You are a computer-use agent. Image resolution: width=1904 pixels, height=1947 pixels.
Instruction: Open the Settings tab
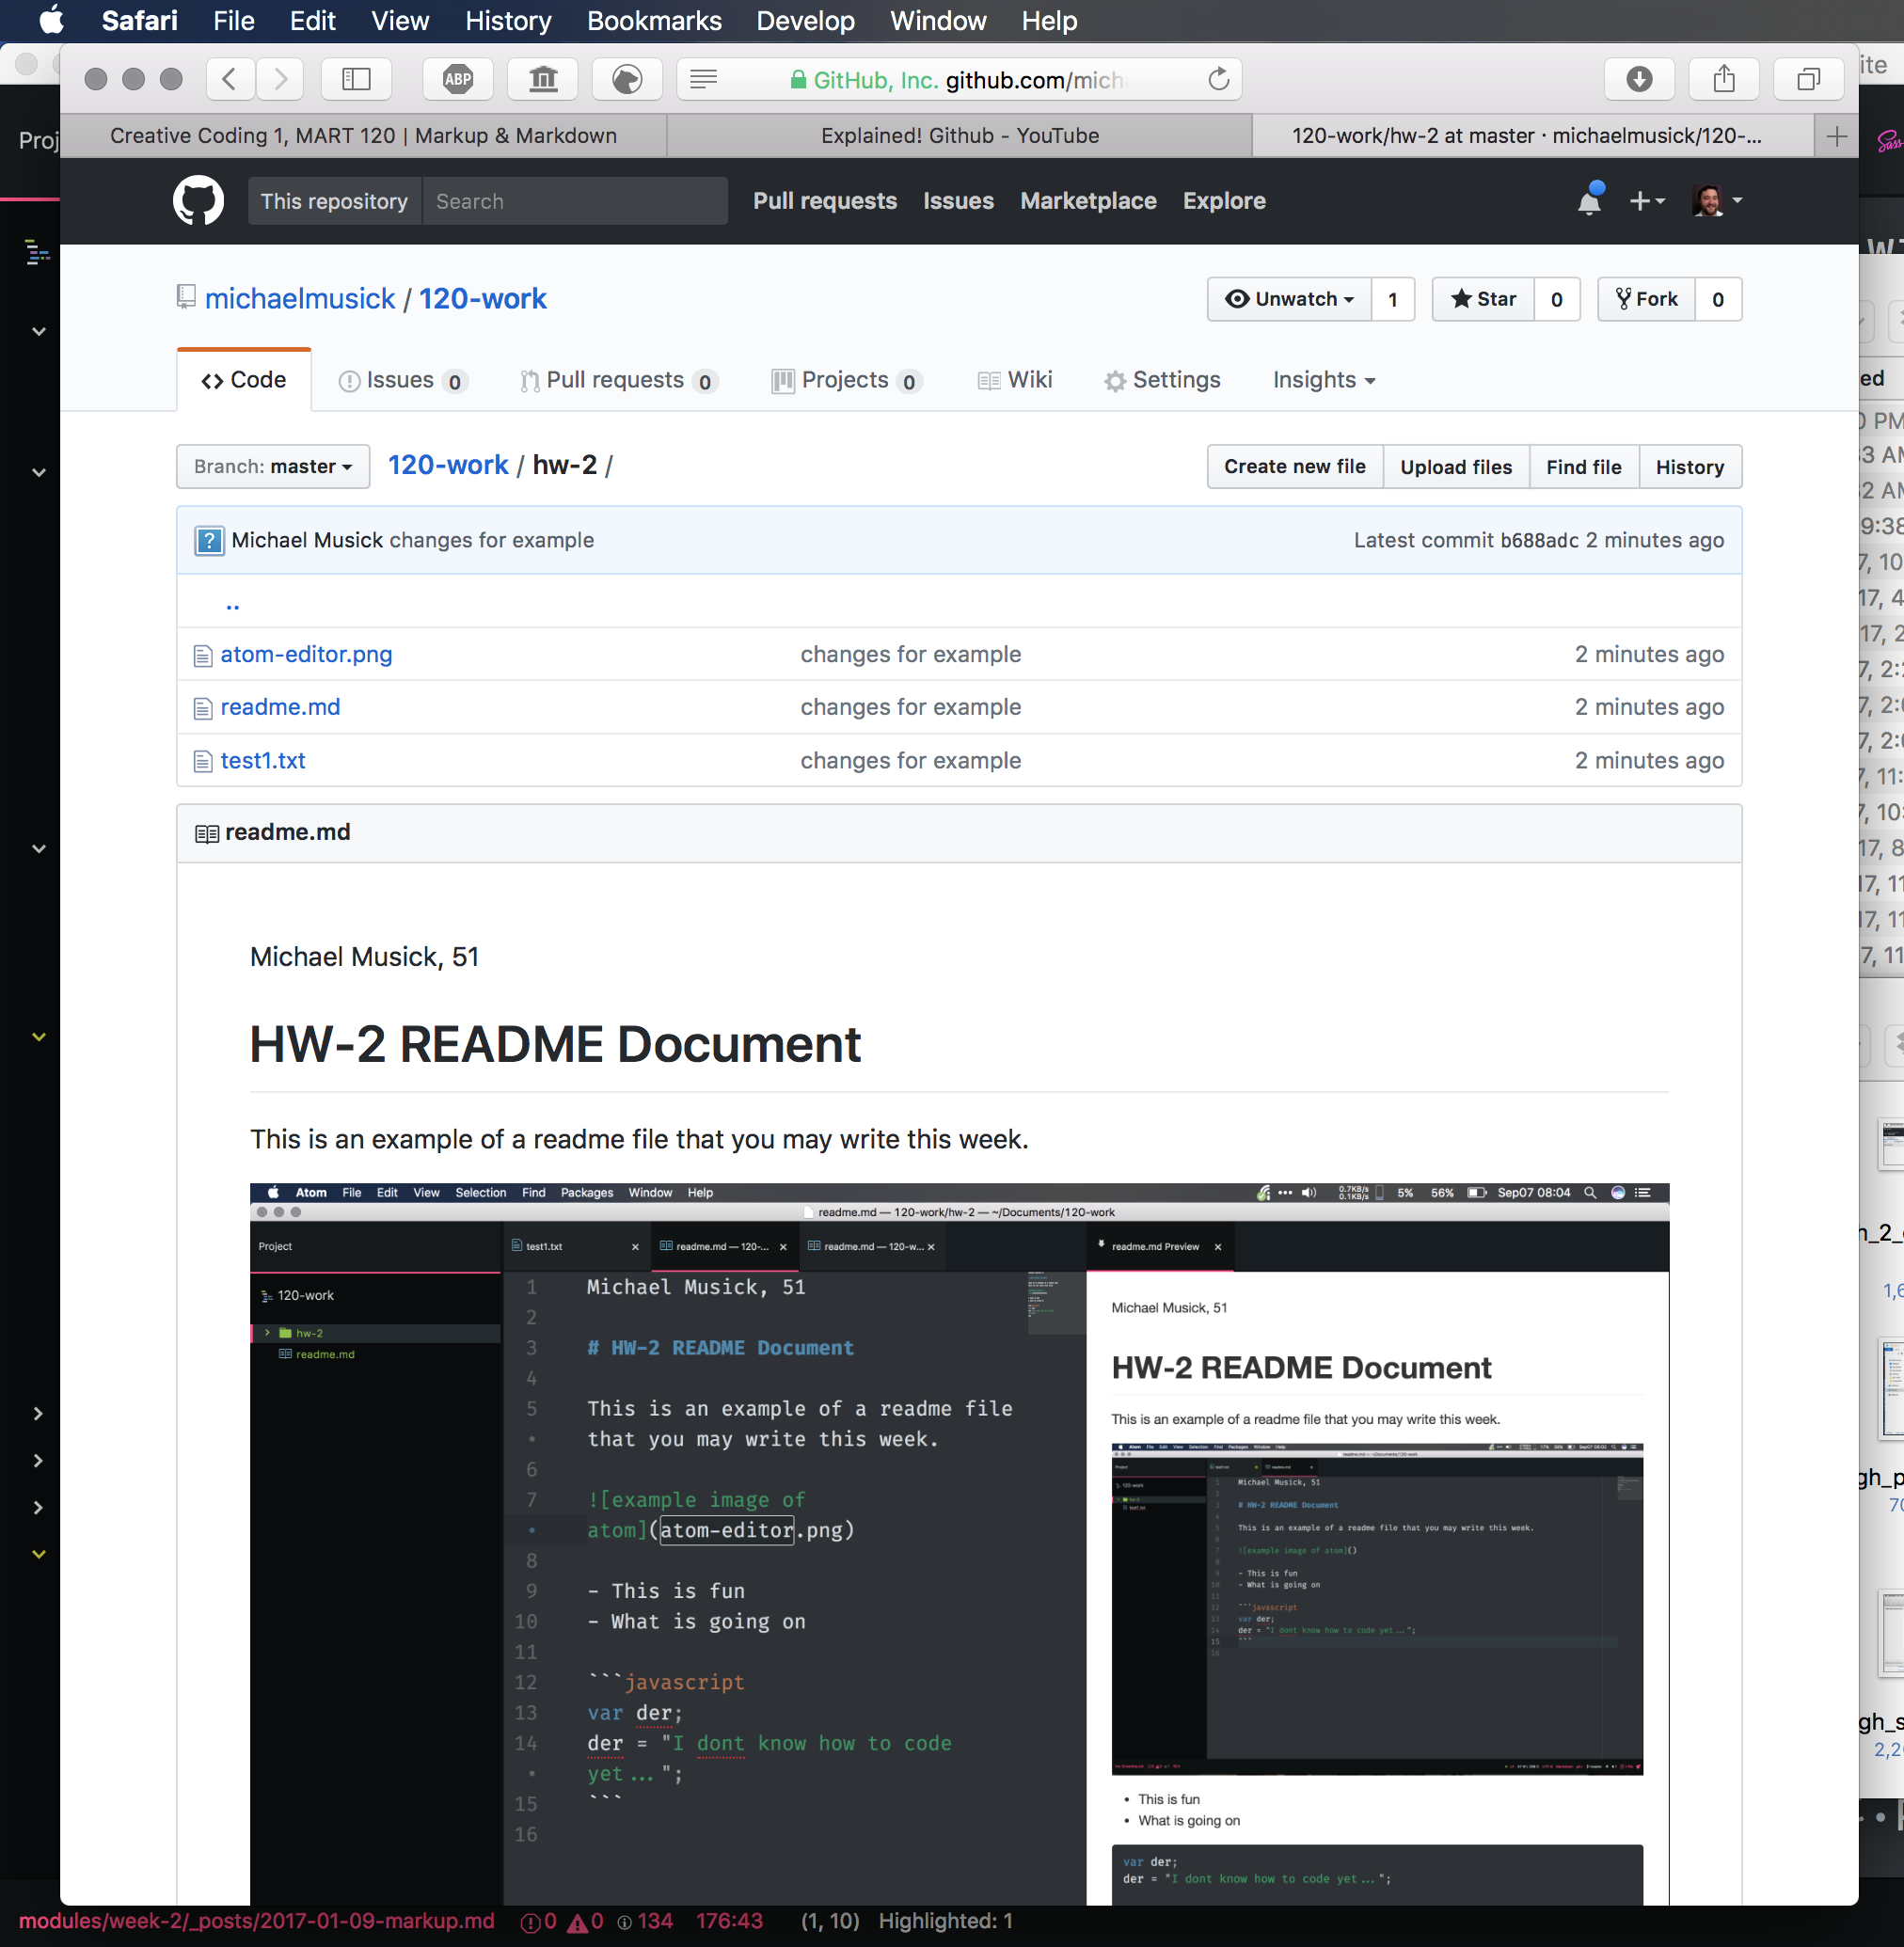(1162, 380)
